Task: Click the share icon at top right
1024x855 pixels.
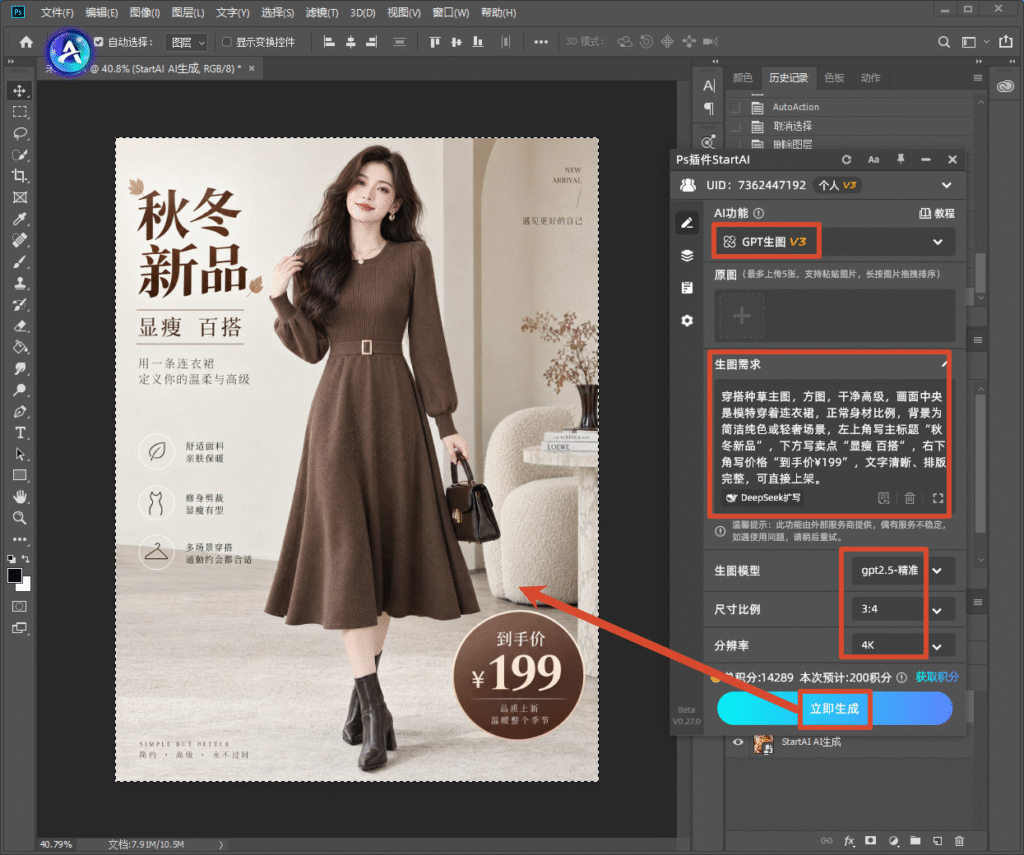Action: [1006, 42]
